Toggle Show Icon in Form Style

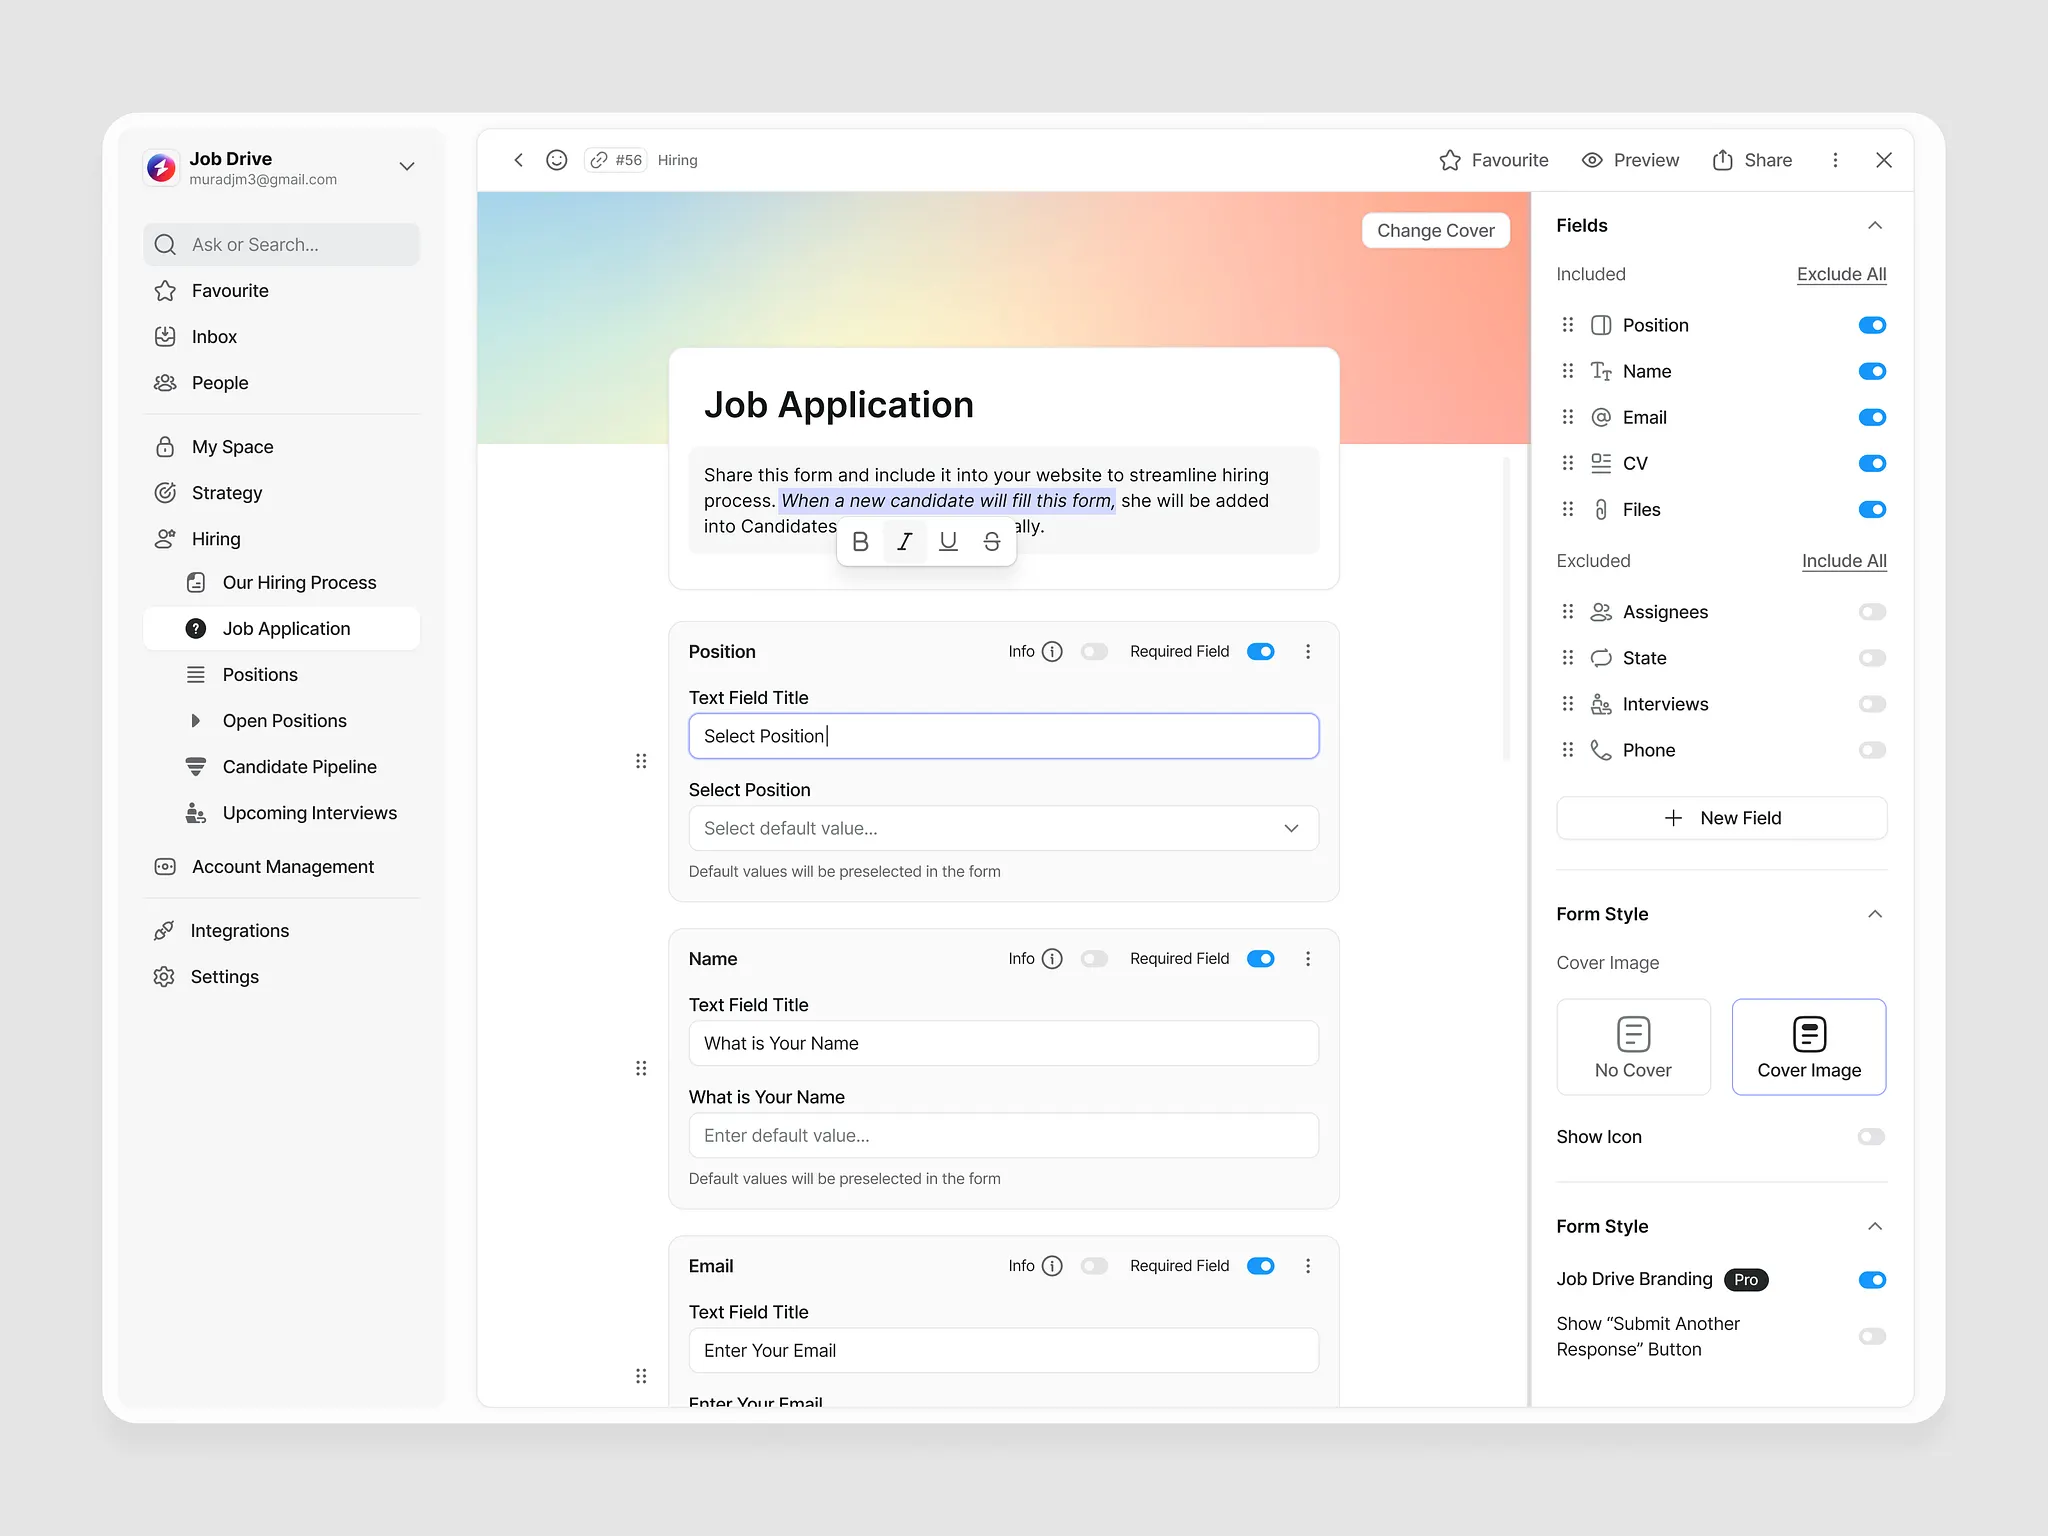(1869, 1136)
